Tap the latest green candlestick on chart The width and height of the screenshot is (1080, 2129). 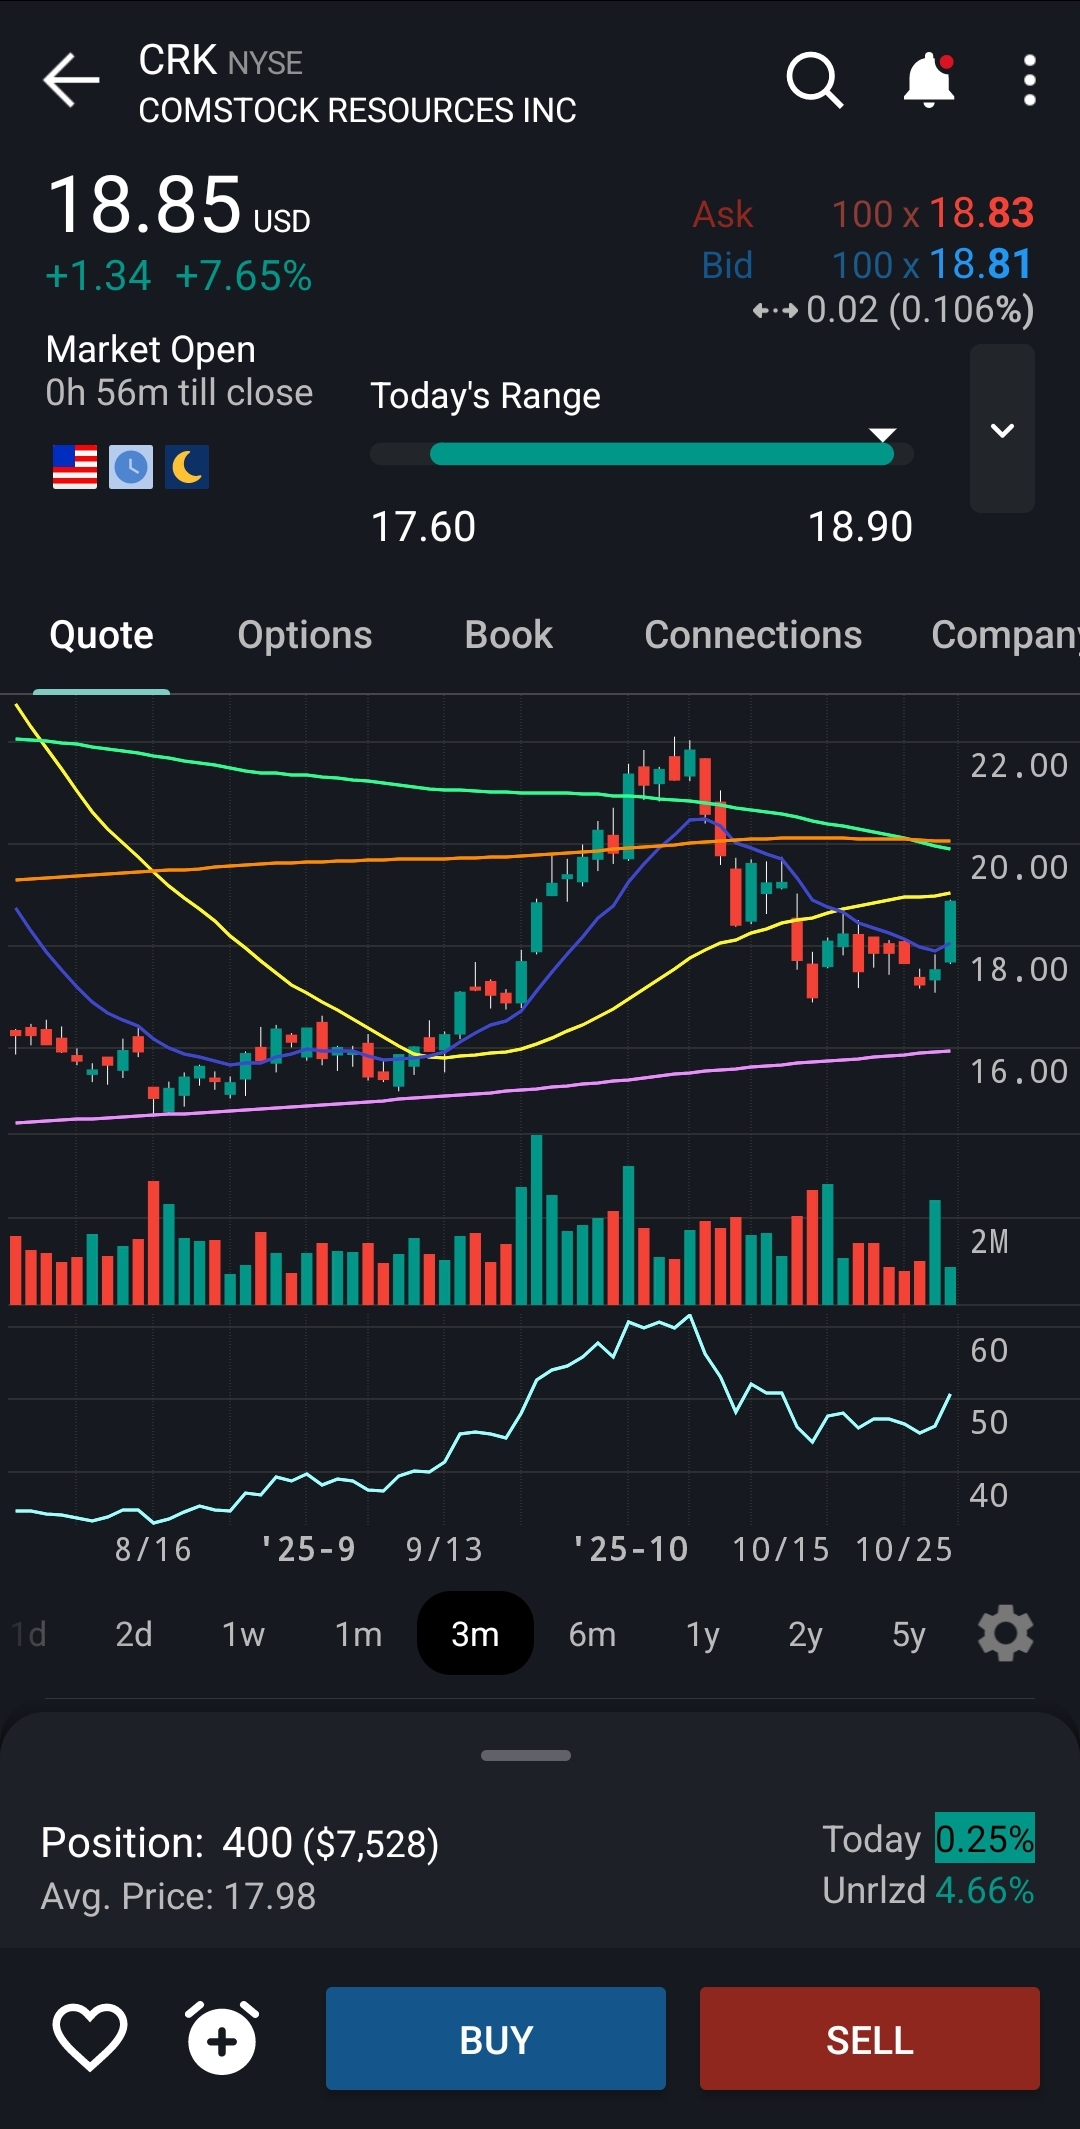point(950,931)
